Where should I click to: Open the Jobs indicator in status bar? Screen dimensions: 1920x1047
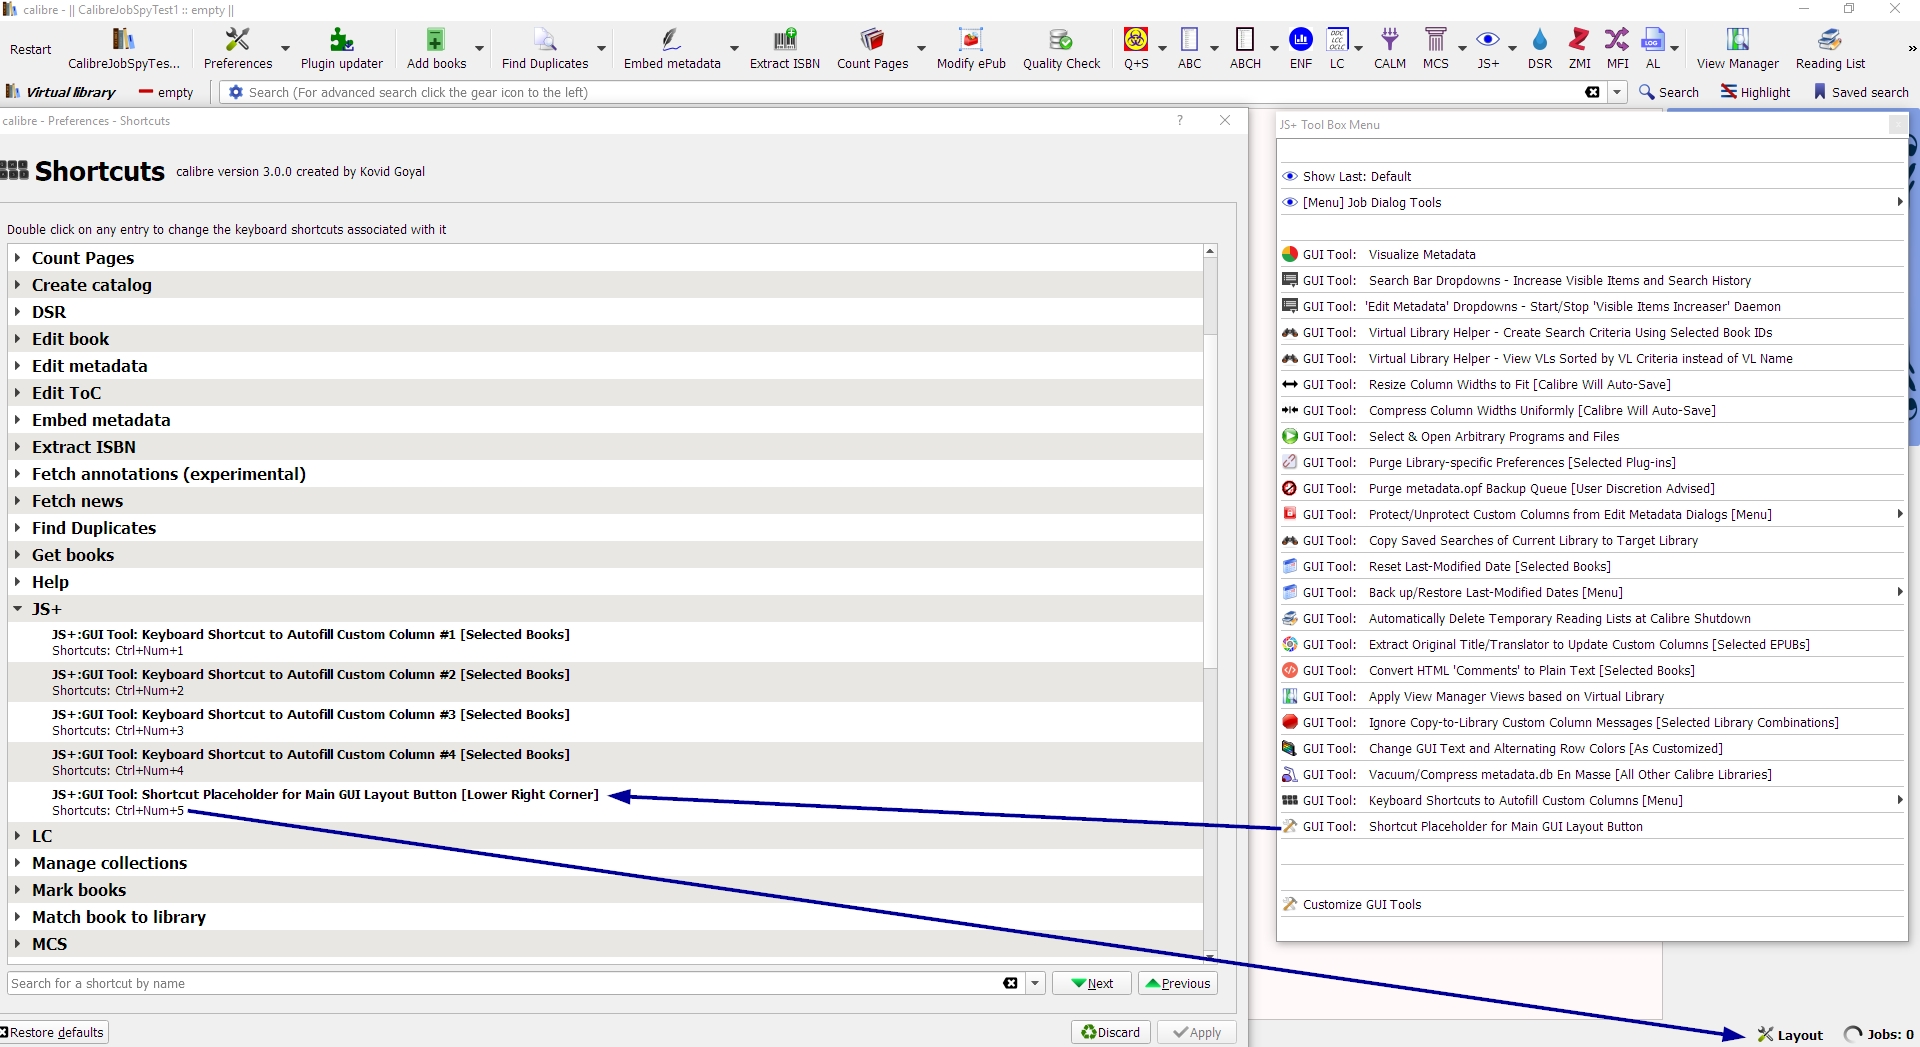click(x=1879, y=1035)
